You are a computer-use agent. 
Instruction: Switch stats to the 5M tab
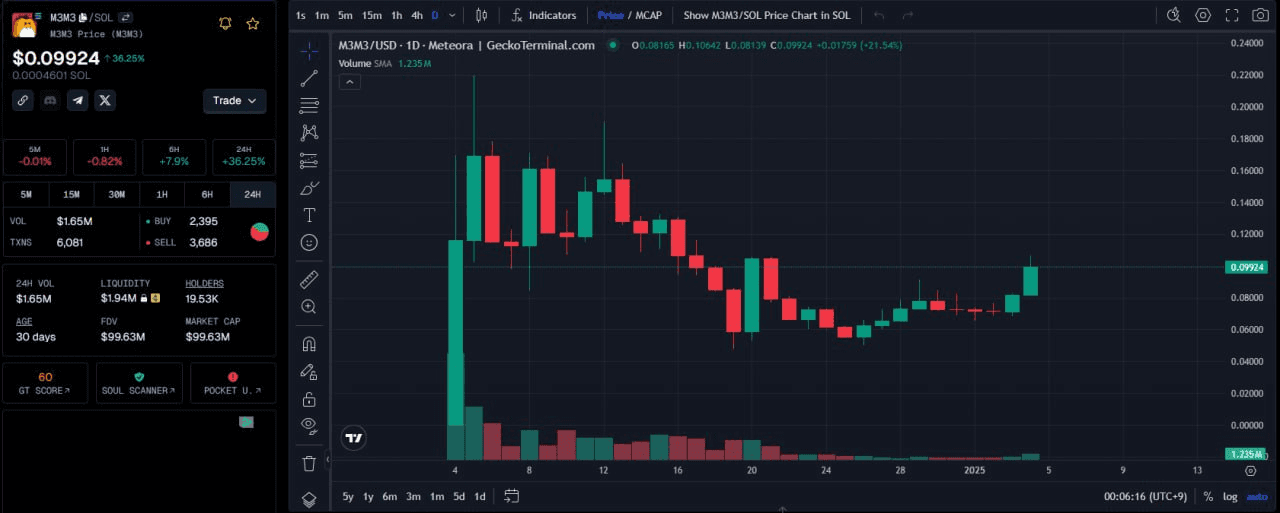coord(26,194)
